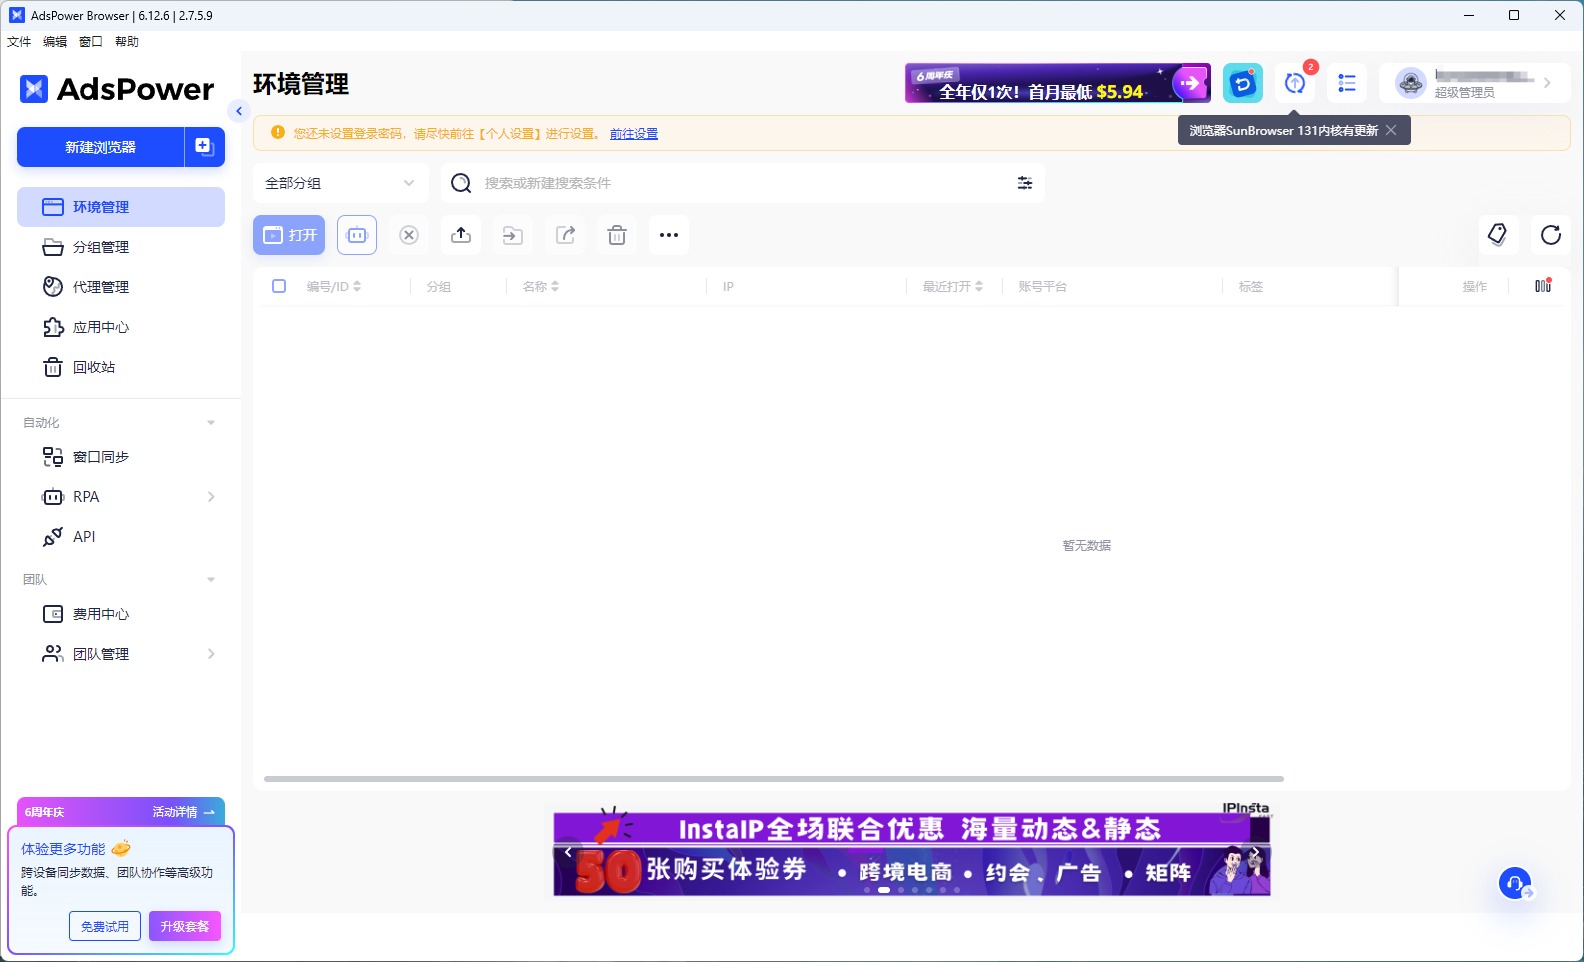
Task: Open 回收站 in the sidebar
Action: tap(121, 367)
